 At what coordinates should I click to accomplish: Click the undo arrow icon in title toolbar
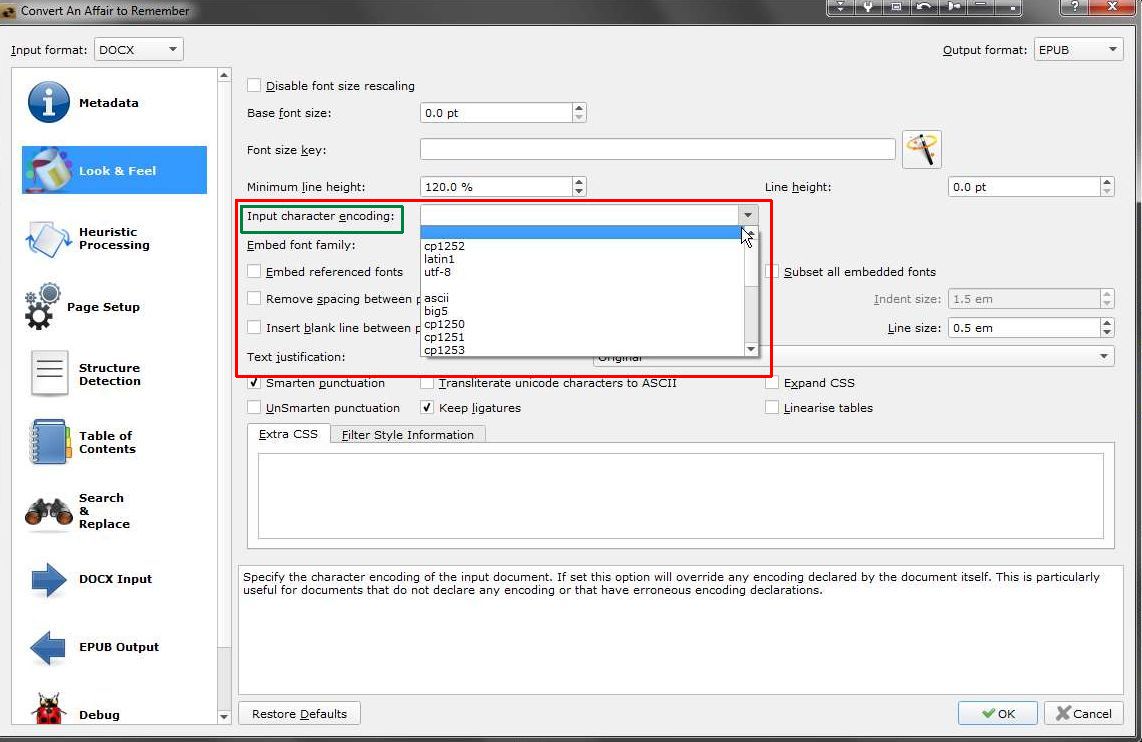[x=924, y=7]
